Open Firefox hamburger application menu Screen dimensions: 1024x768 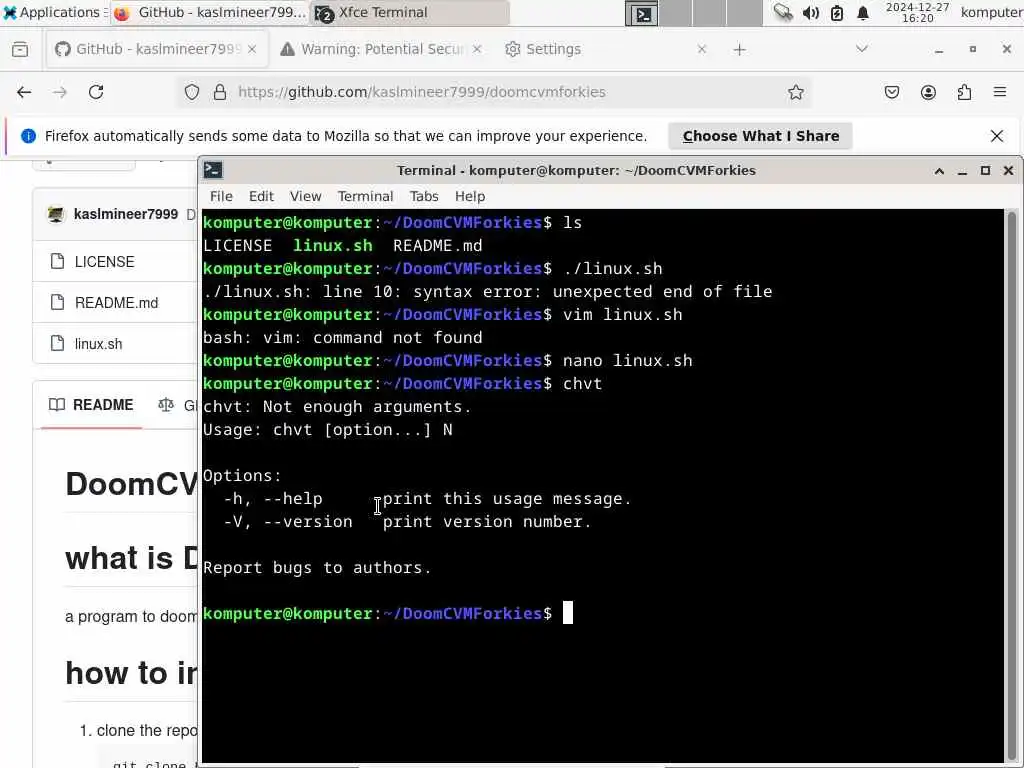(1000, 92)
